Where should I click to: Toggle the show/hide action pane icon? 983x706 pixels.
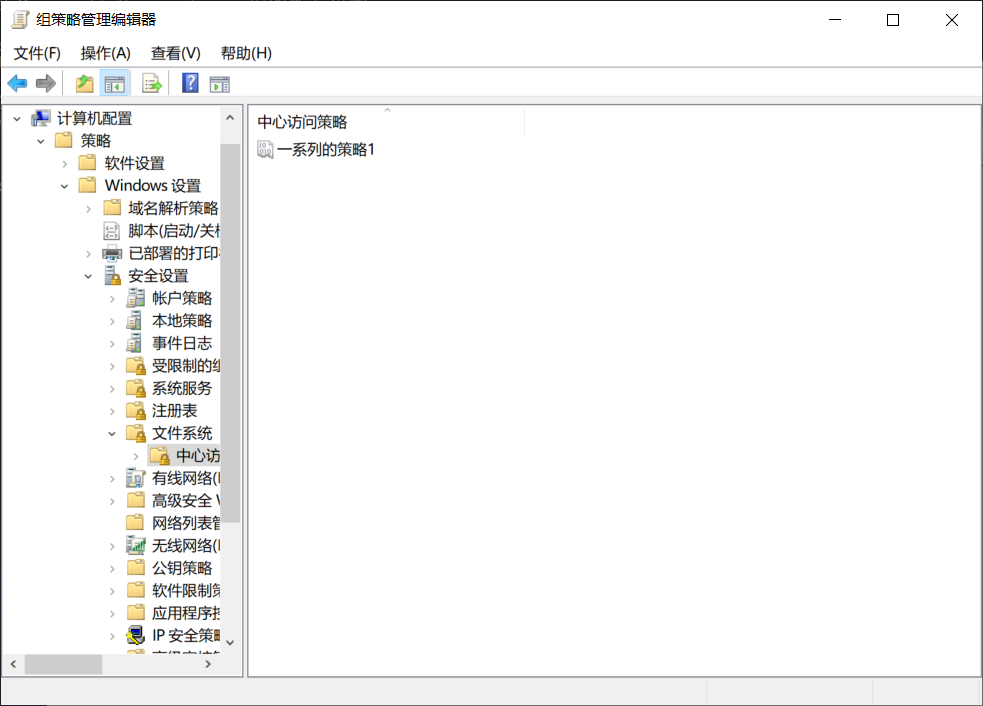coord(219,83)
